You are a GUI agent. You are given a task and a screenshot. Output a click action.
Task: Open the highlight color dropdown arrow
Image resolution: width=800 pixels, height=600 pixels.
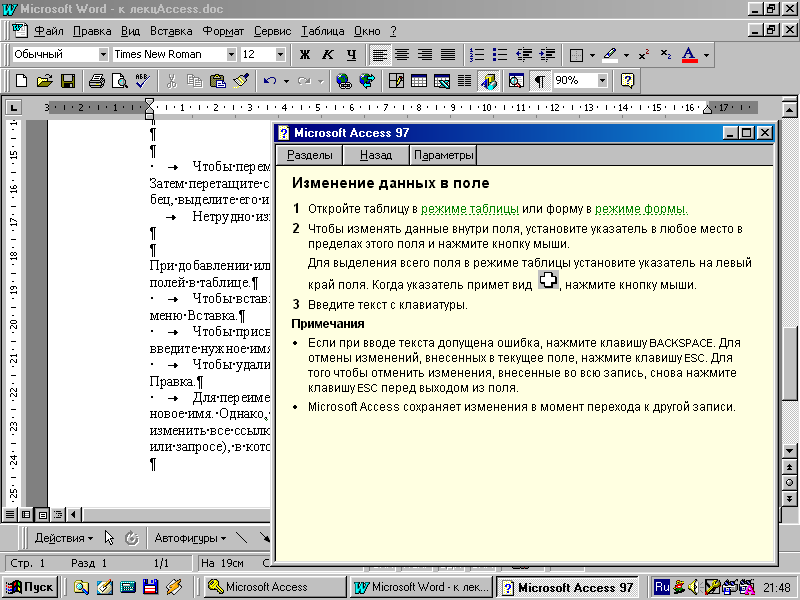(627, 54)
